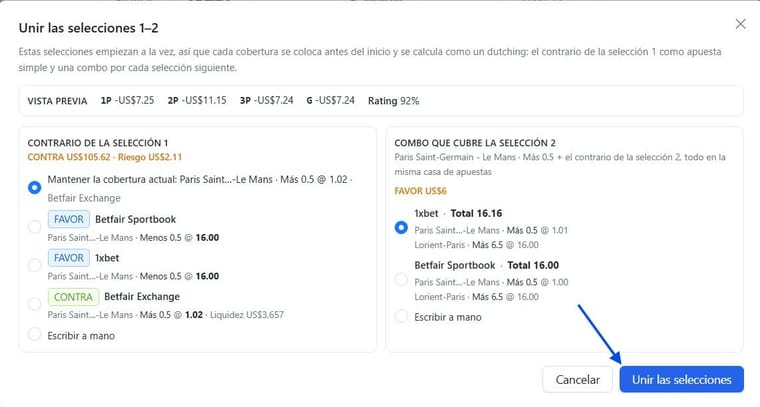This screenshot has height=407, width=760.
Task: Click the 1P -US$7.25 preview figure
Action: click(127, 100)
